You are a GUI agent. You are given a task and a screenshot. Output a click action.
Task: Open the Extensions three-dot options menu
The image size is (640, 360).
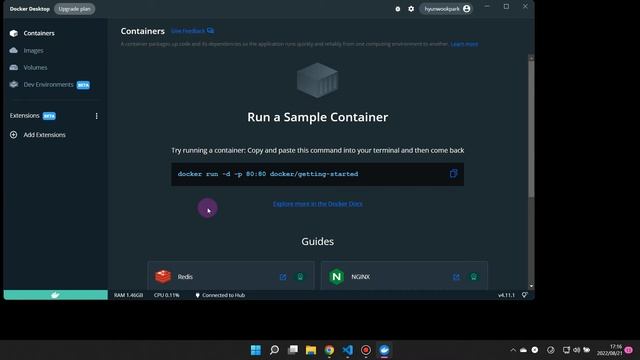pyautogui.click(x=96, y=116)
